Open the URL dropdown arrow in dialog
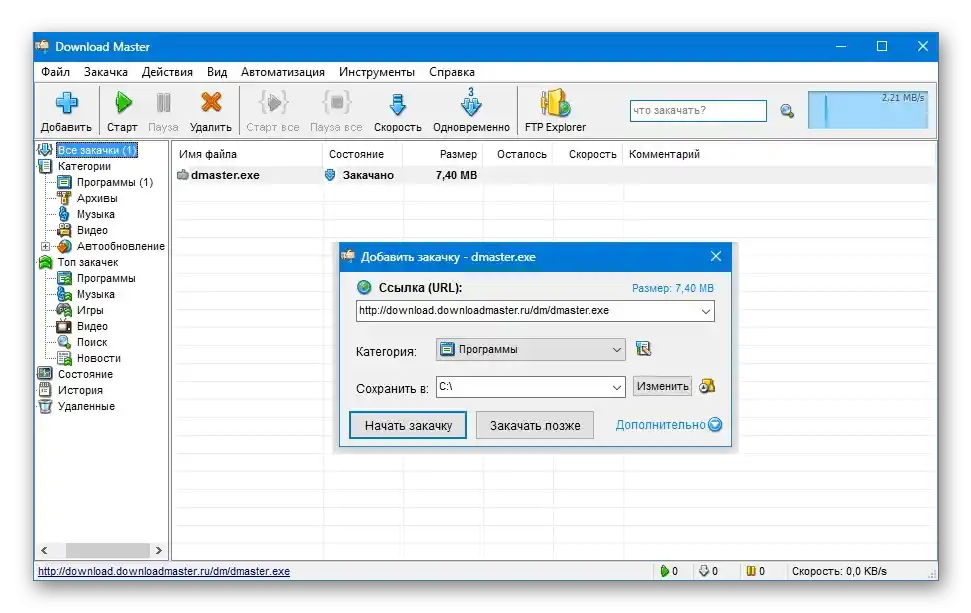 tap(705, 311)
